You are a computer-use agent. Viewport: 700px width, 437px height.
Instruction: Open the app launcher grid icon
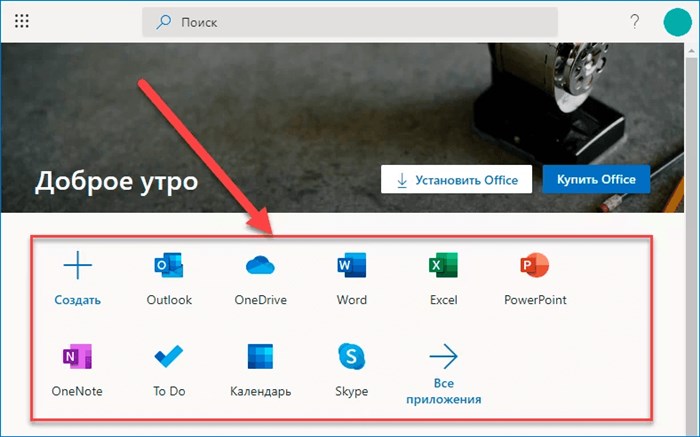(x=21, y=21)
